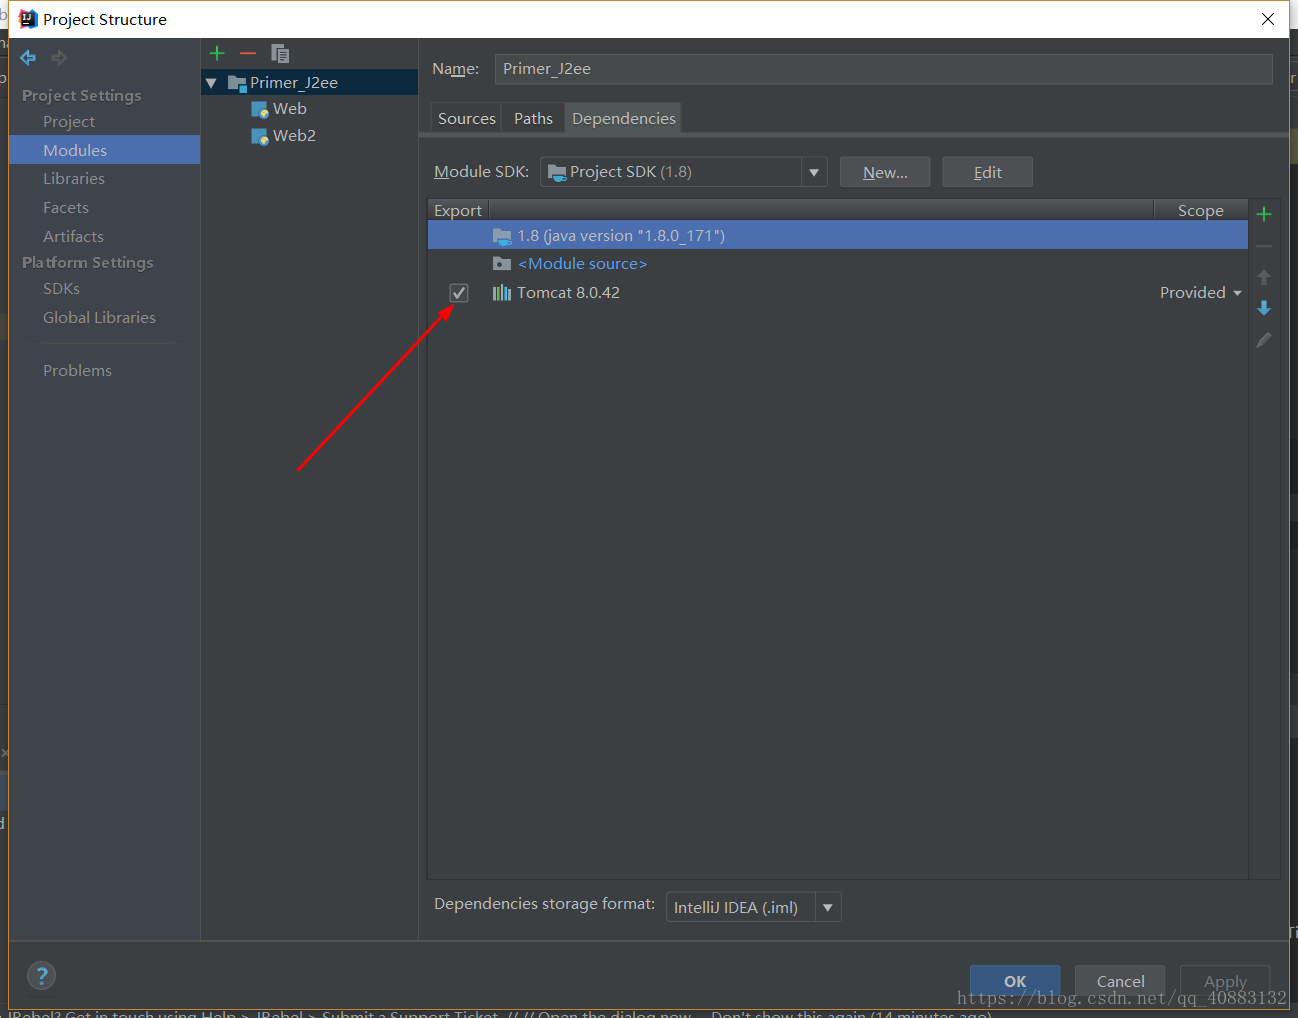Open the Module SDK dropdown

pos(814,172)
